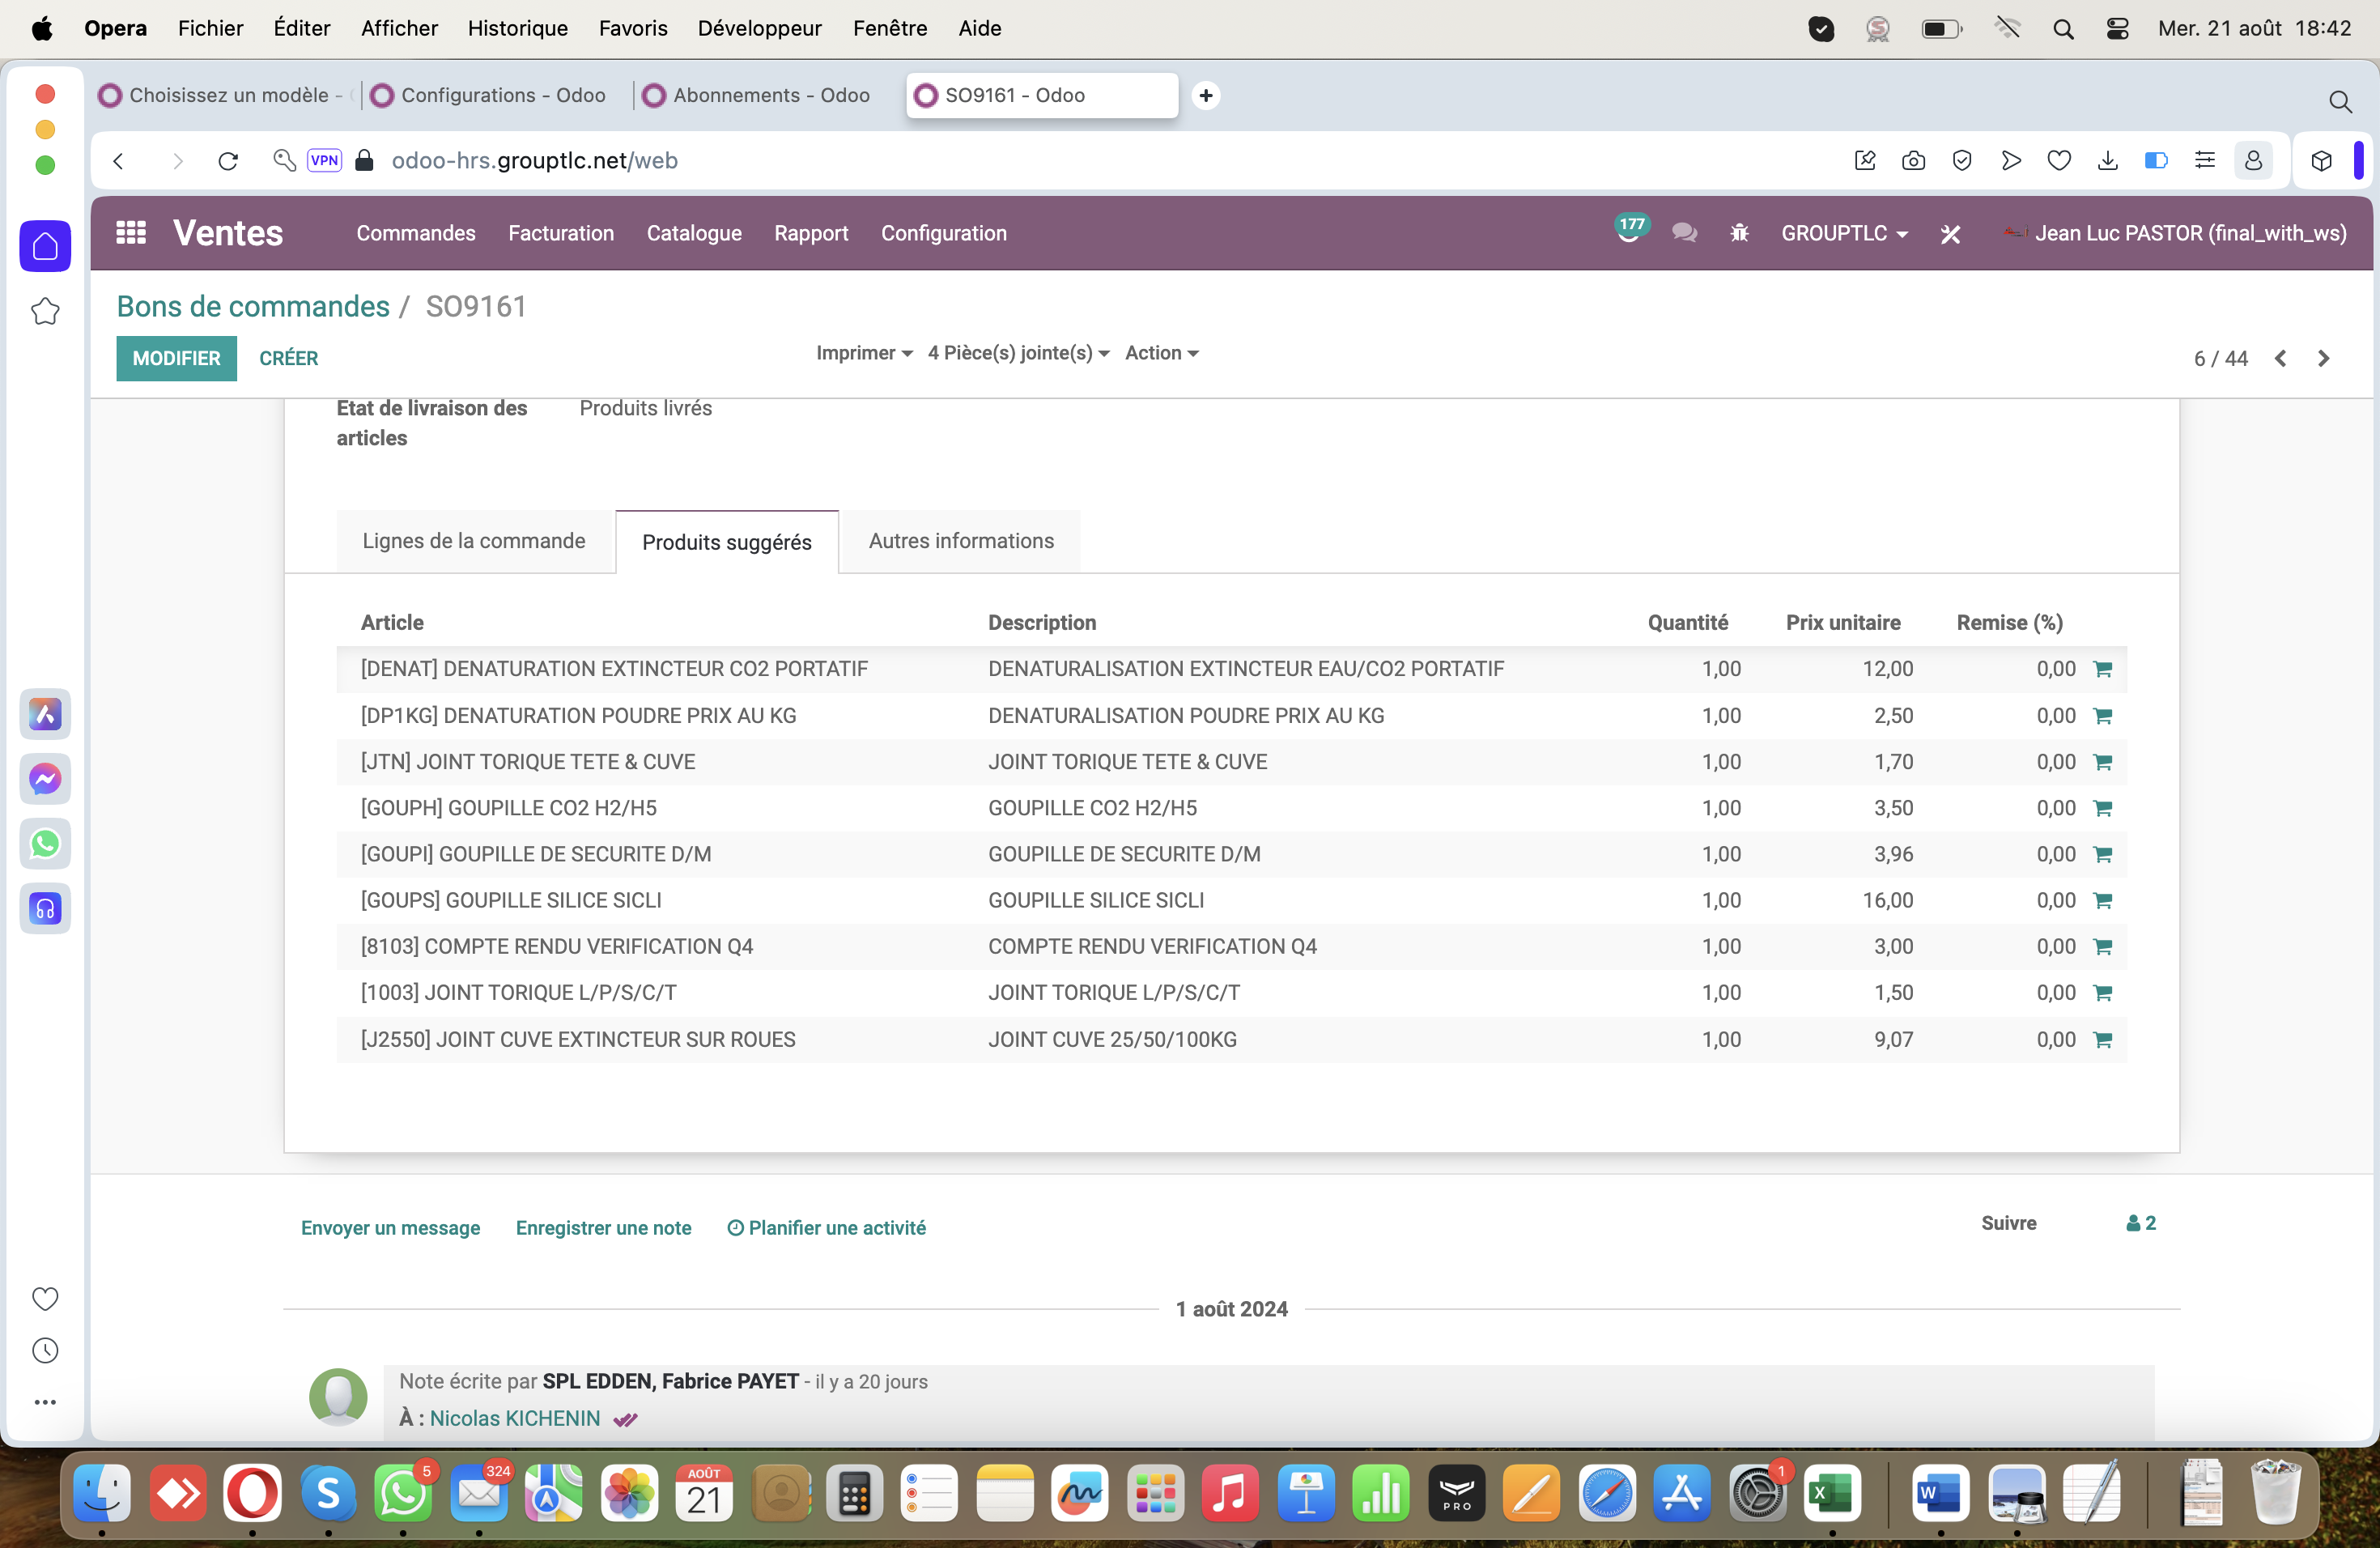
Task: Expand the 4 Pièce(s) jointe(s) dropdown
Action: coord(1018,353)
